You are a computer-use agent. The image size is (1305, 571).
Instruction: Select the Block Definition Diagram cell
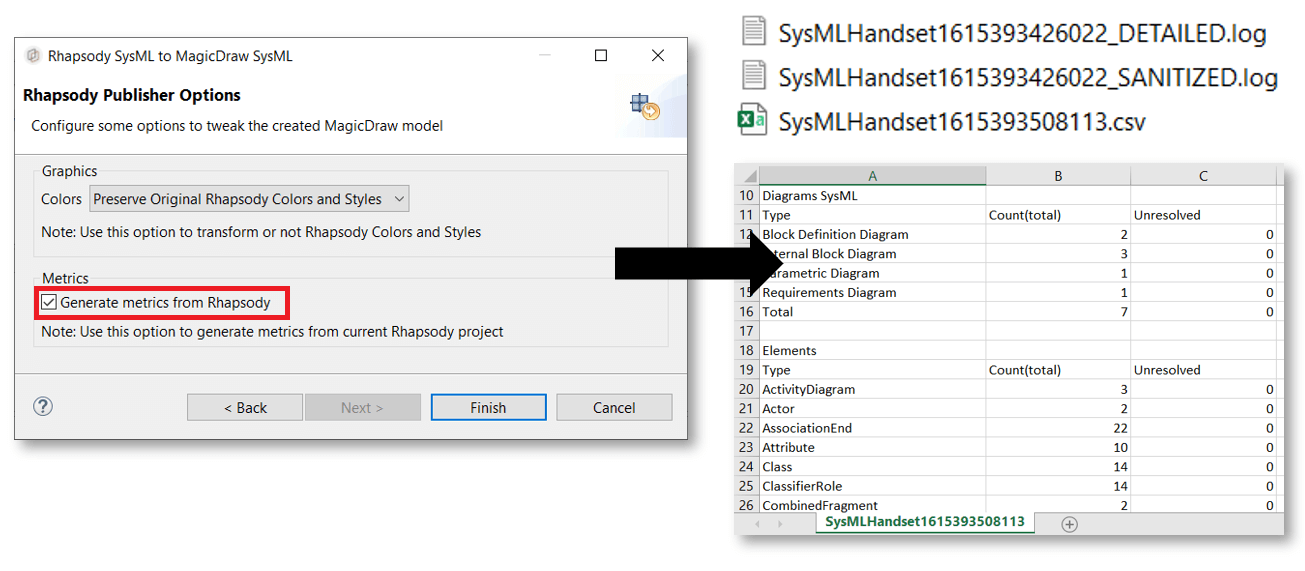click(x=872, y=234)
